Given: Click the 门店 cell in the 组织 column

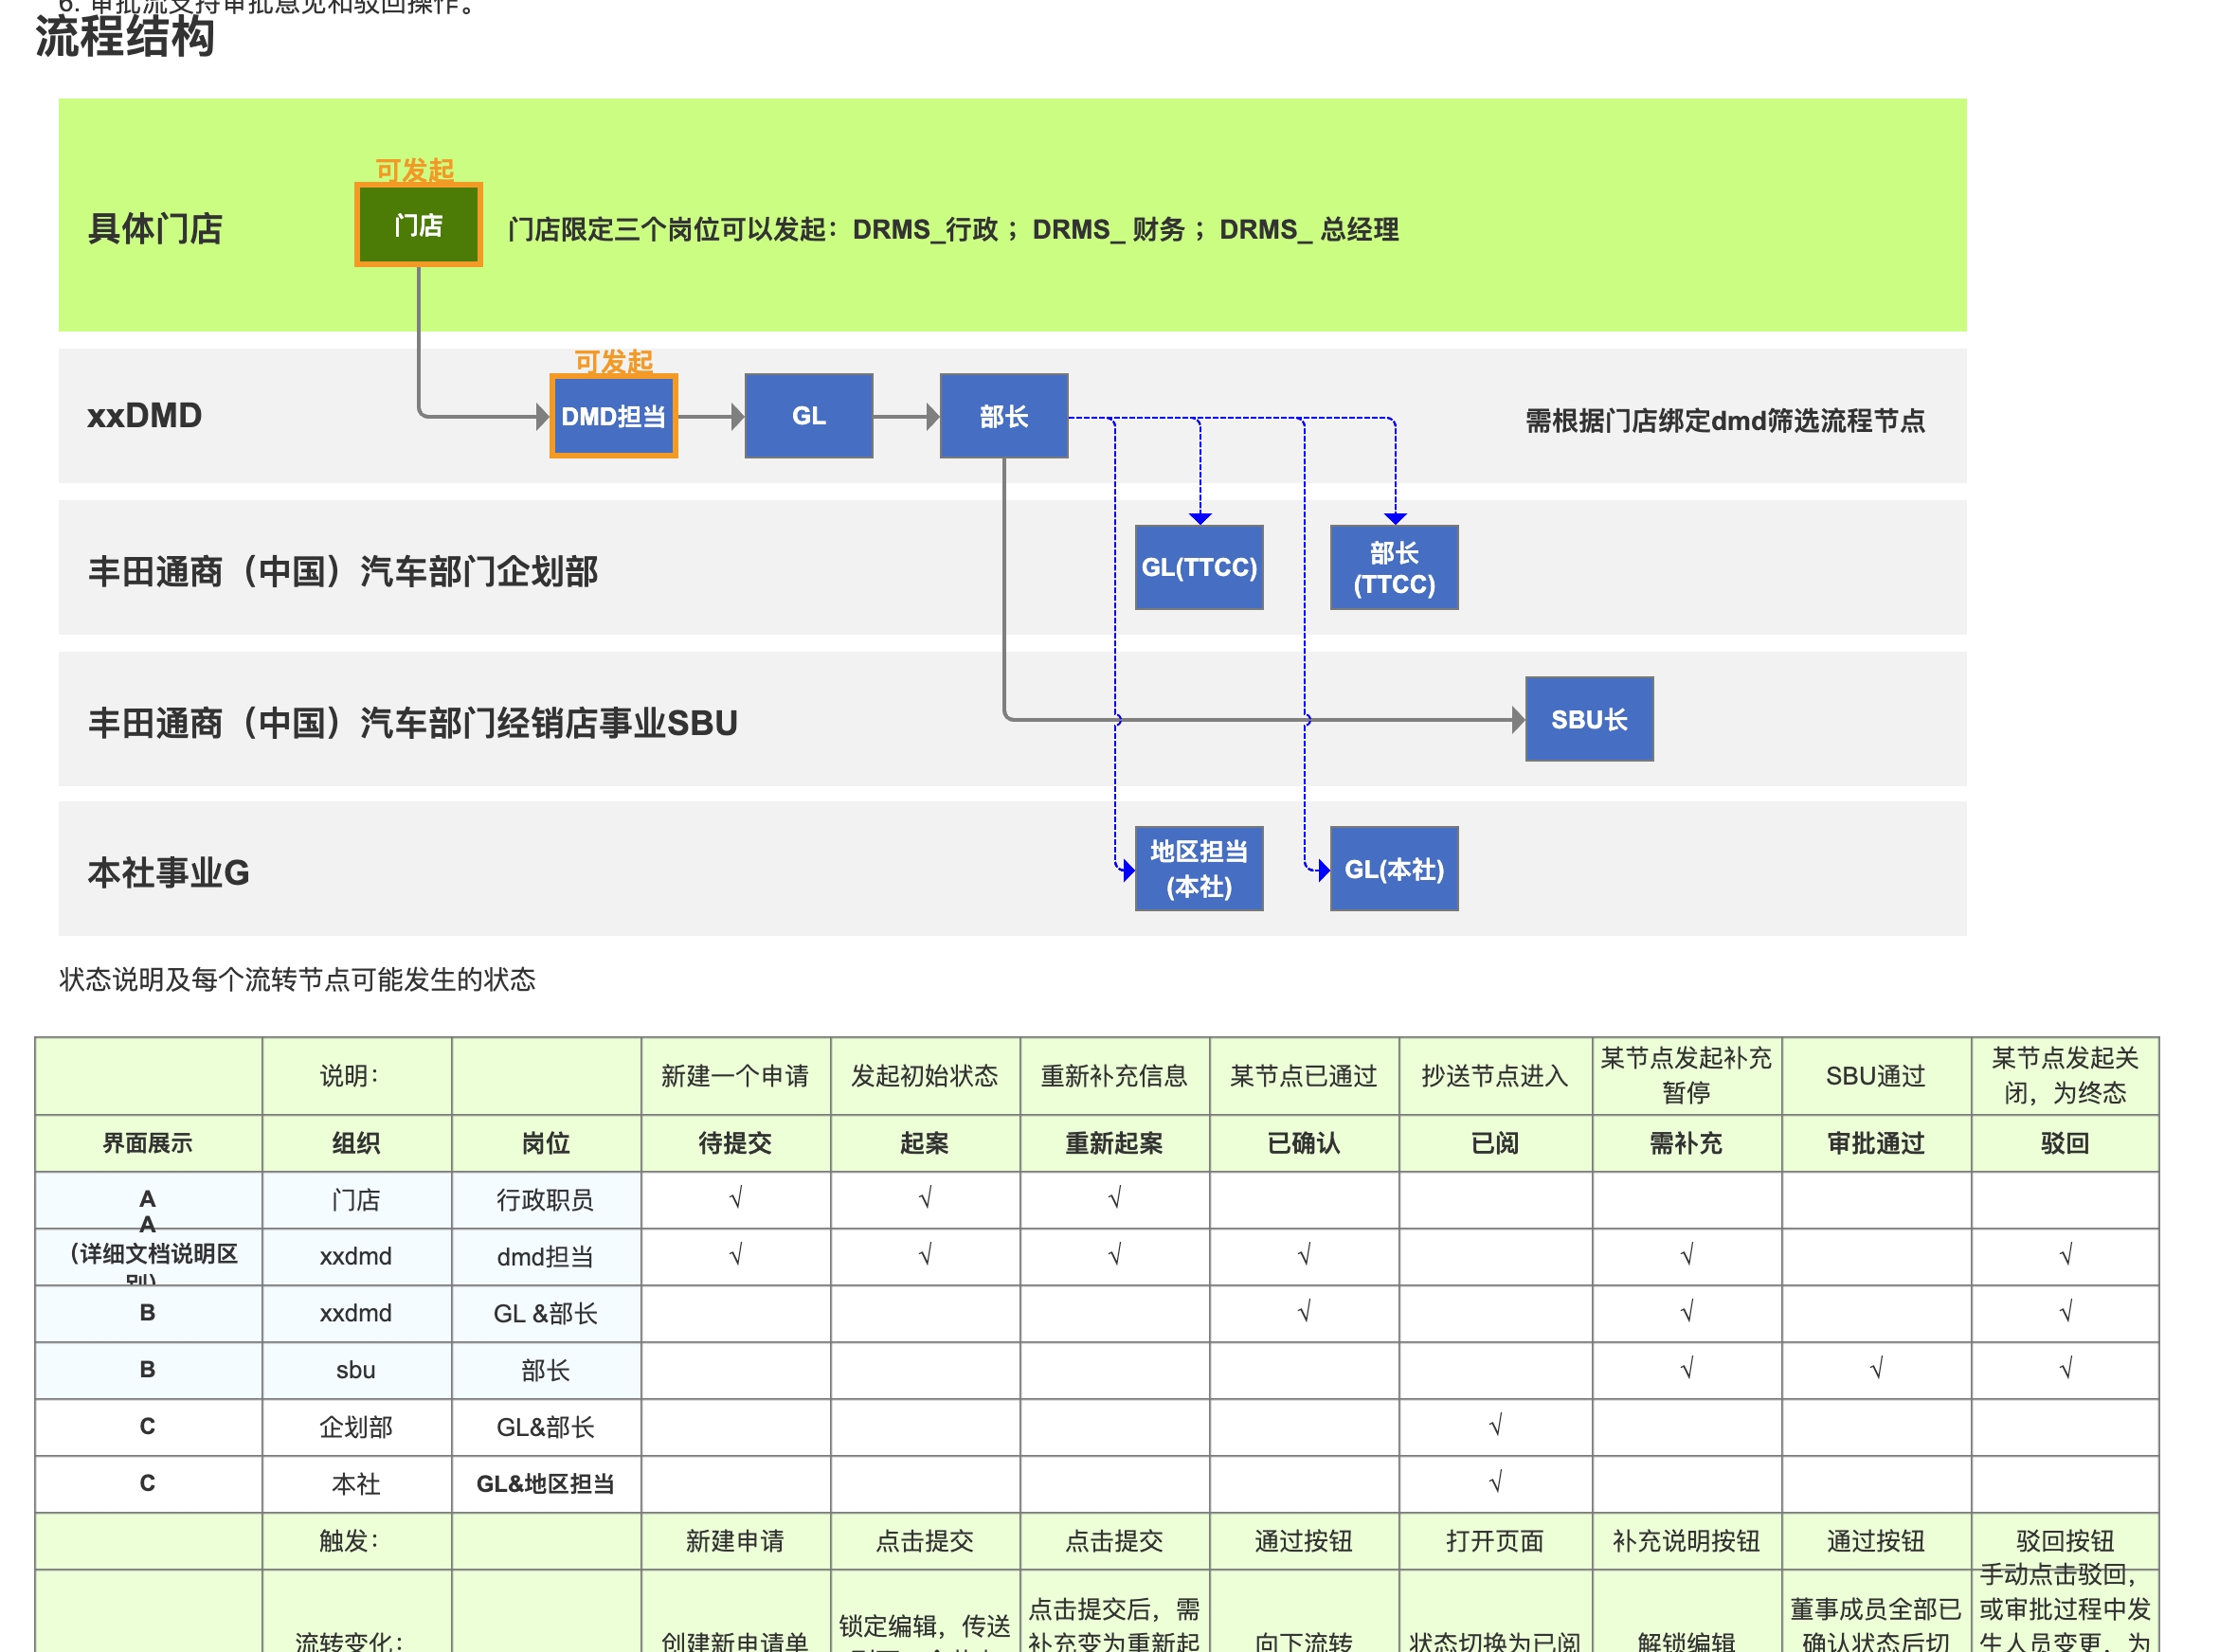Looking at the screenshot, I should pos(356,1200).
